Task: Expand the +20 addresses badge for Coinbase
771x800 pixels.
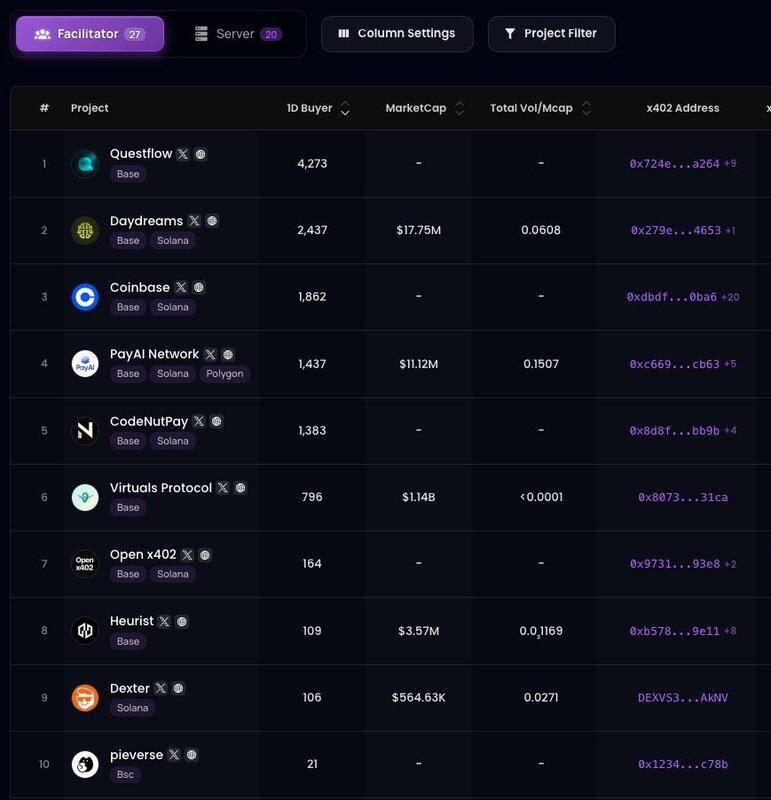Action: coord(730,297)
